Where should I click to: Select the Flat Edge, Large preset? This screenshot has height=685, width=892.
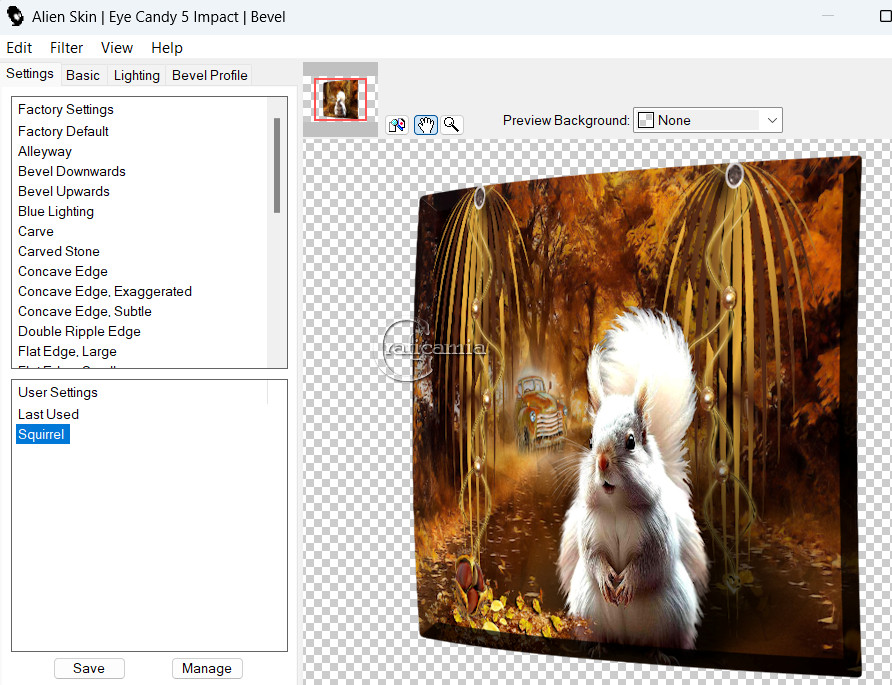click(67, 352)
